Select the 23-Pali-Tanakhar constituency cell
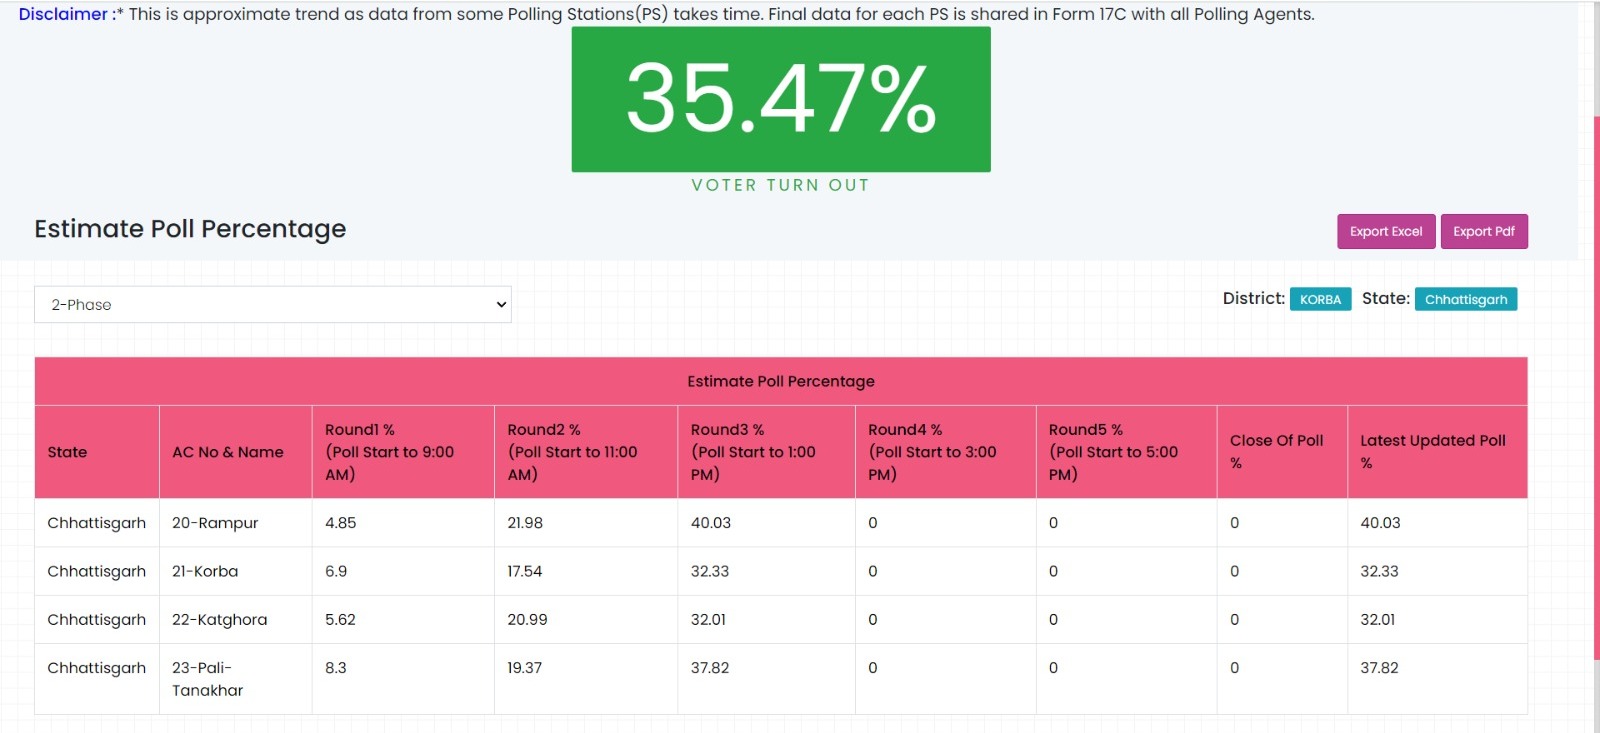The image size is (1600, 733). (207, 679)
